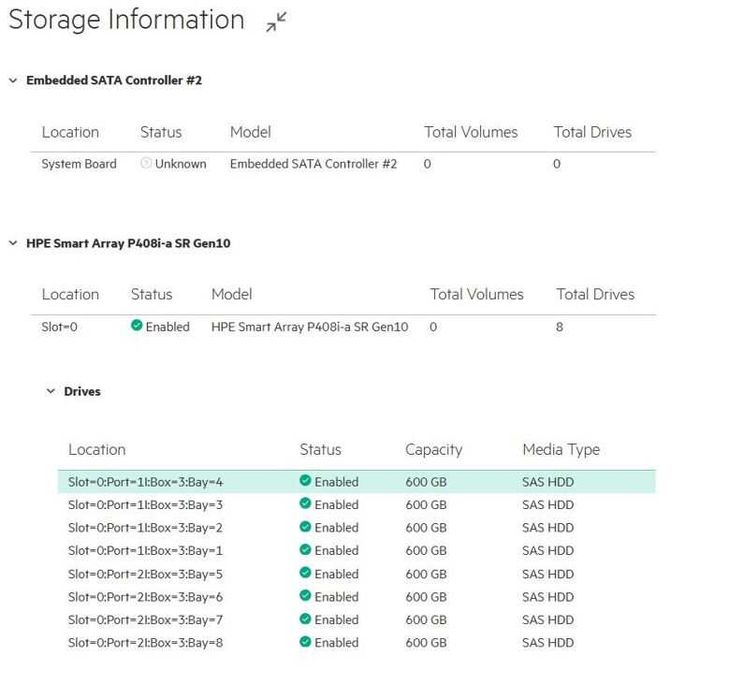
Task: Click Enabled status icon for Bay=5 drive
Action: [305, 573]
